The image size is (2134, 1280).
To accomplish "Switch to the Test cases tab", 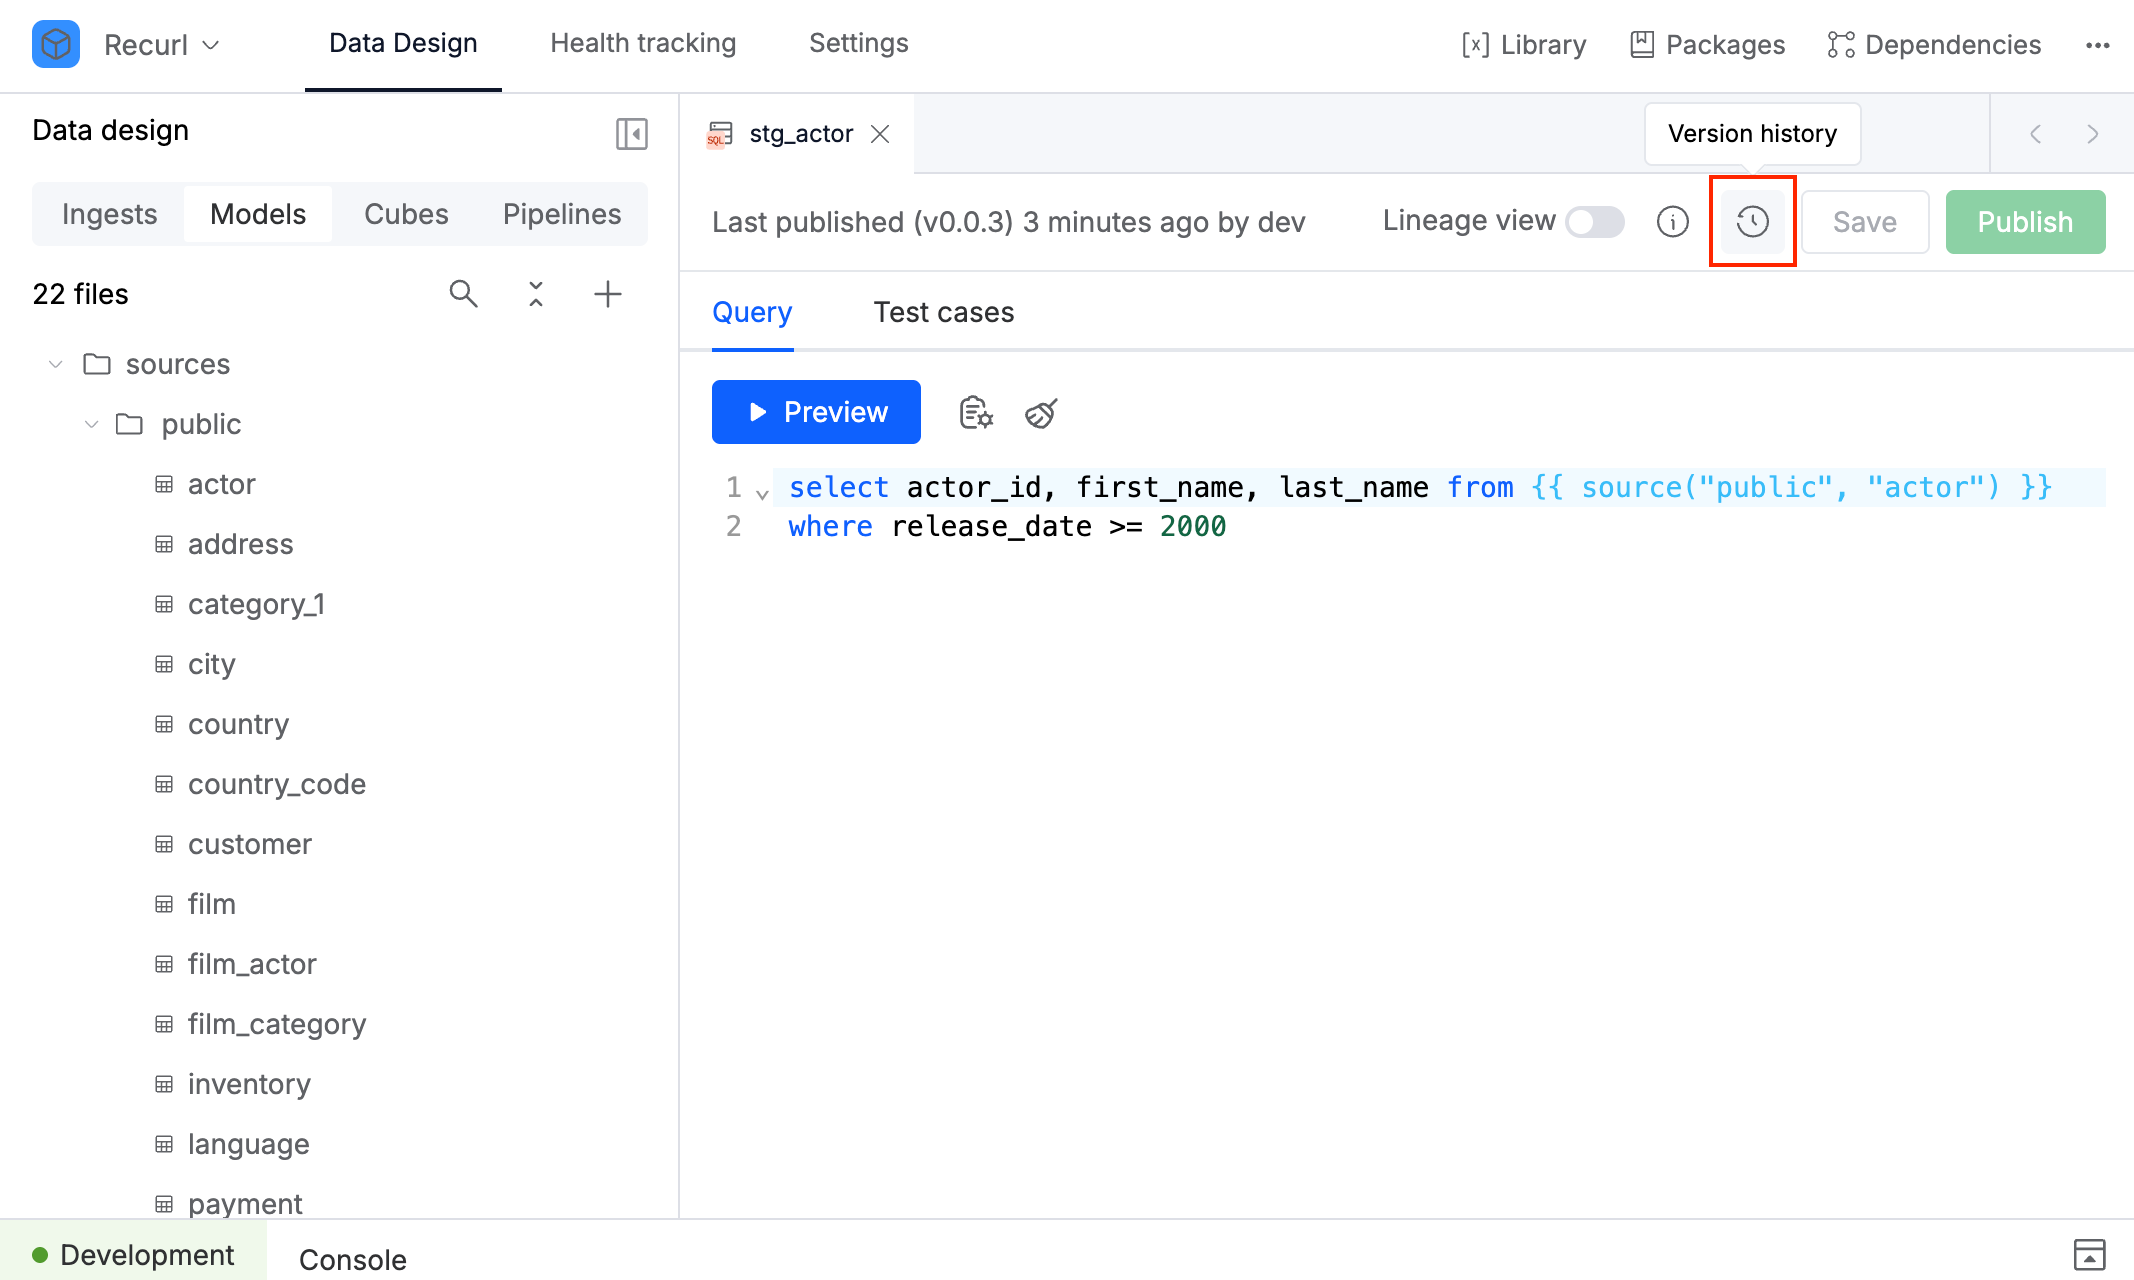I will click(943, 312).
